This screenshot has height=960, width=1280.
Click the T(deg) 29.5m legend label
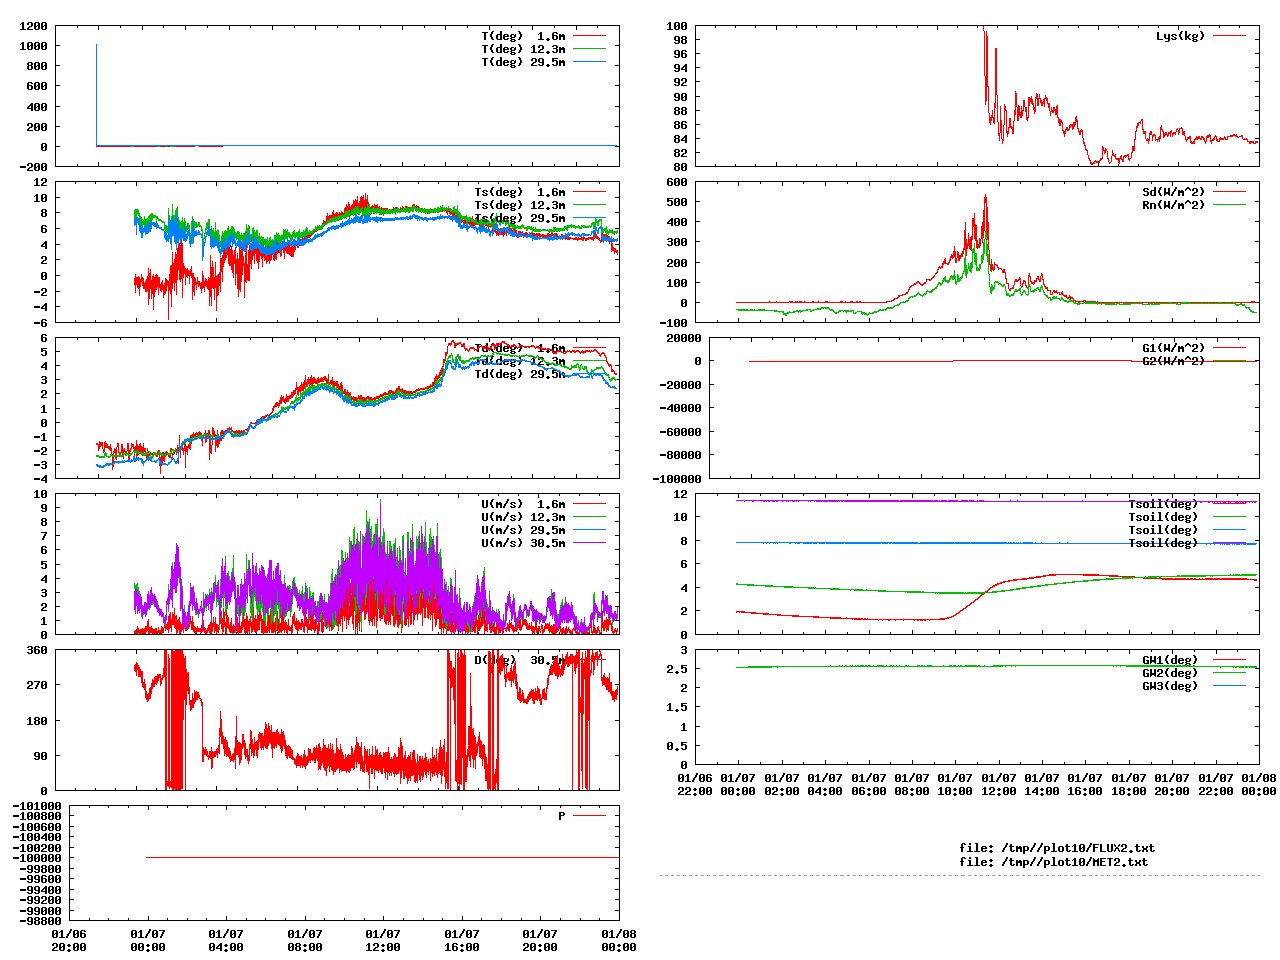[x=523, y=62]
